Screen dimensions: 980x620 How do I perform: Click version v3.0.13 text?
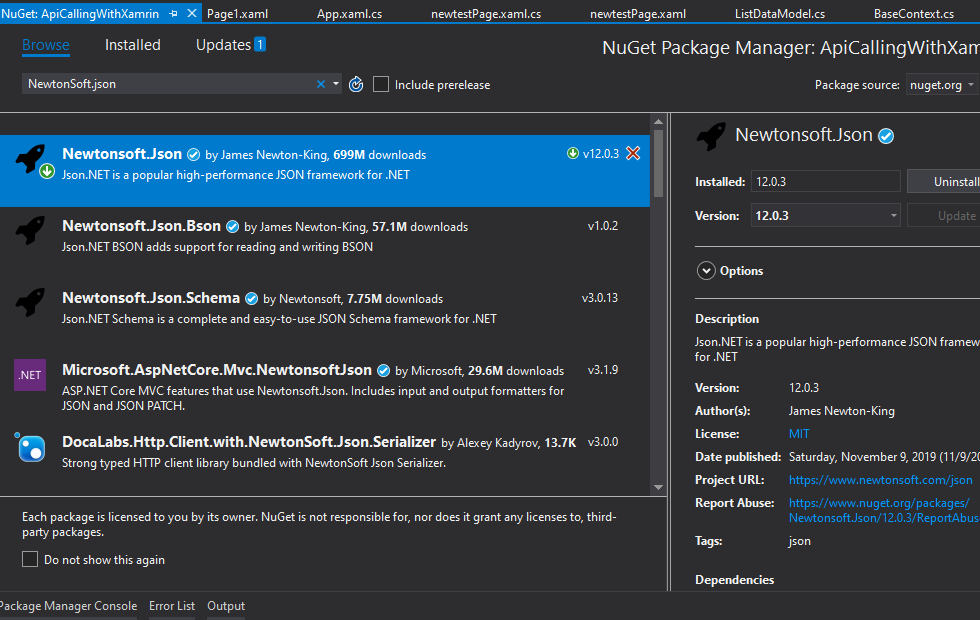(599, 298)
